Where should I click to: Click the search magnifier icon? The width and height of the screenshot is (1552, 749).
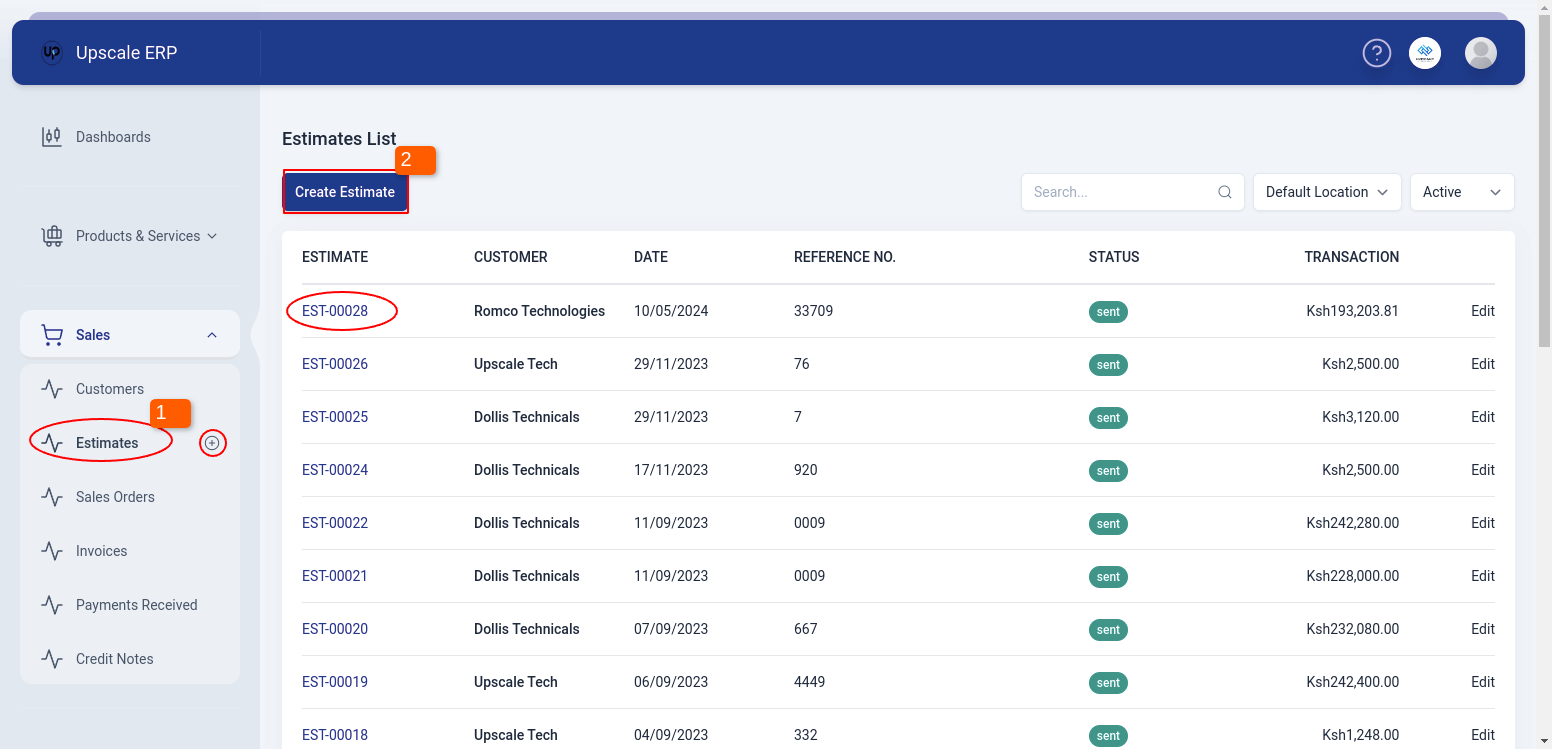click(x=1224, y=192)
